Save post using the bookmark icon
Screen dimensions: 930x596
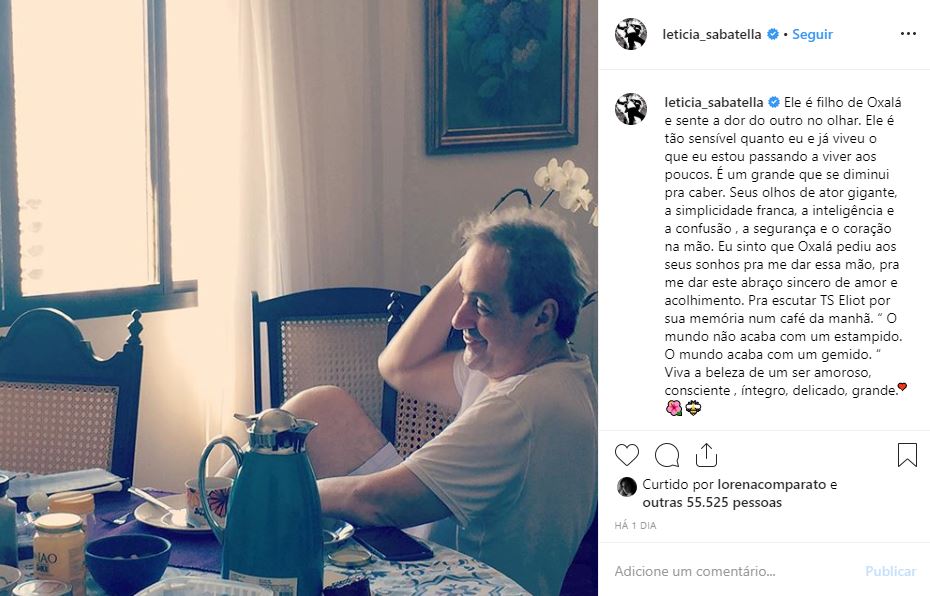point(907,455)
